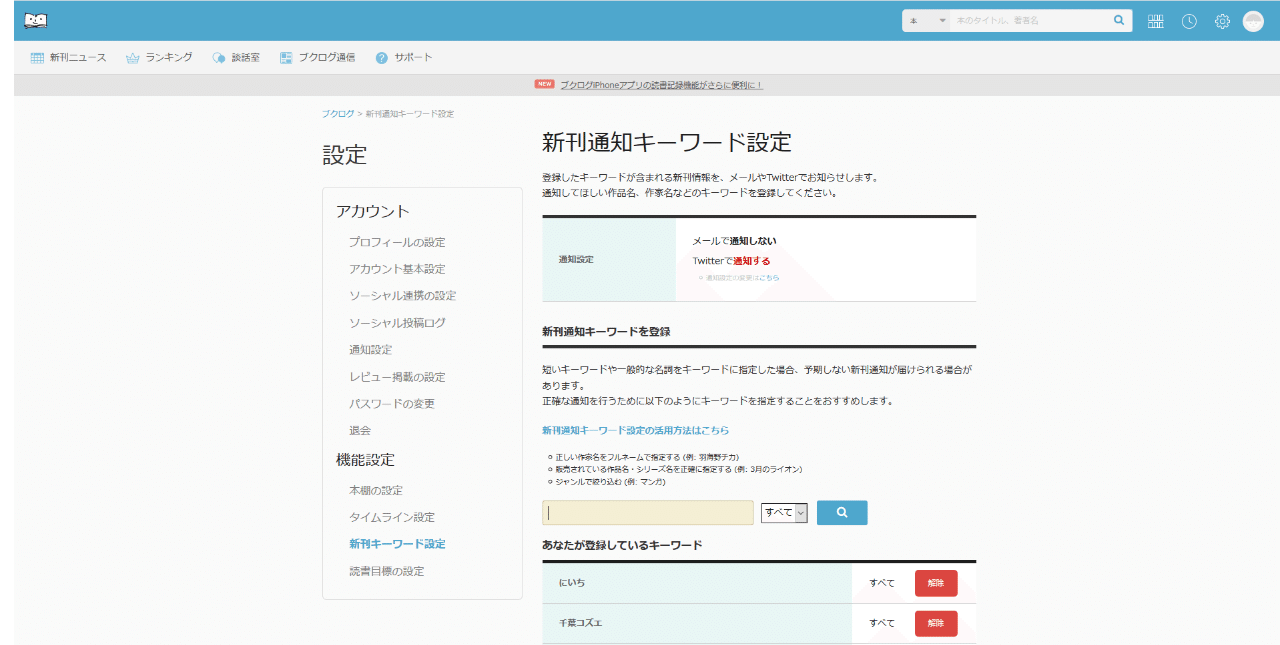Open the 新刊ニュース menu item
Screen dimensions: 1280x645
[68, 57]
